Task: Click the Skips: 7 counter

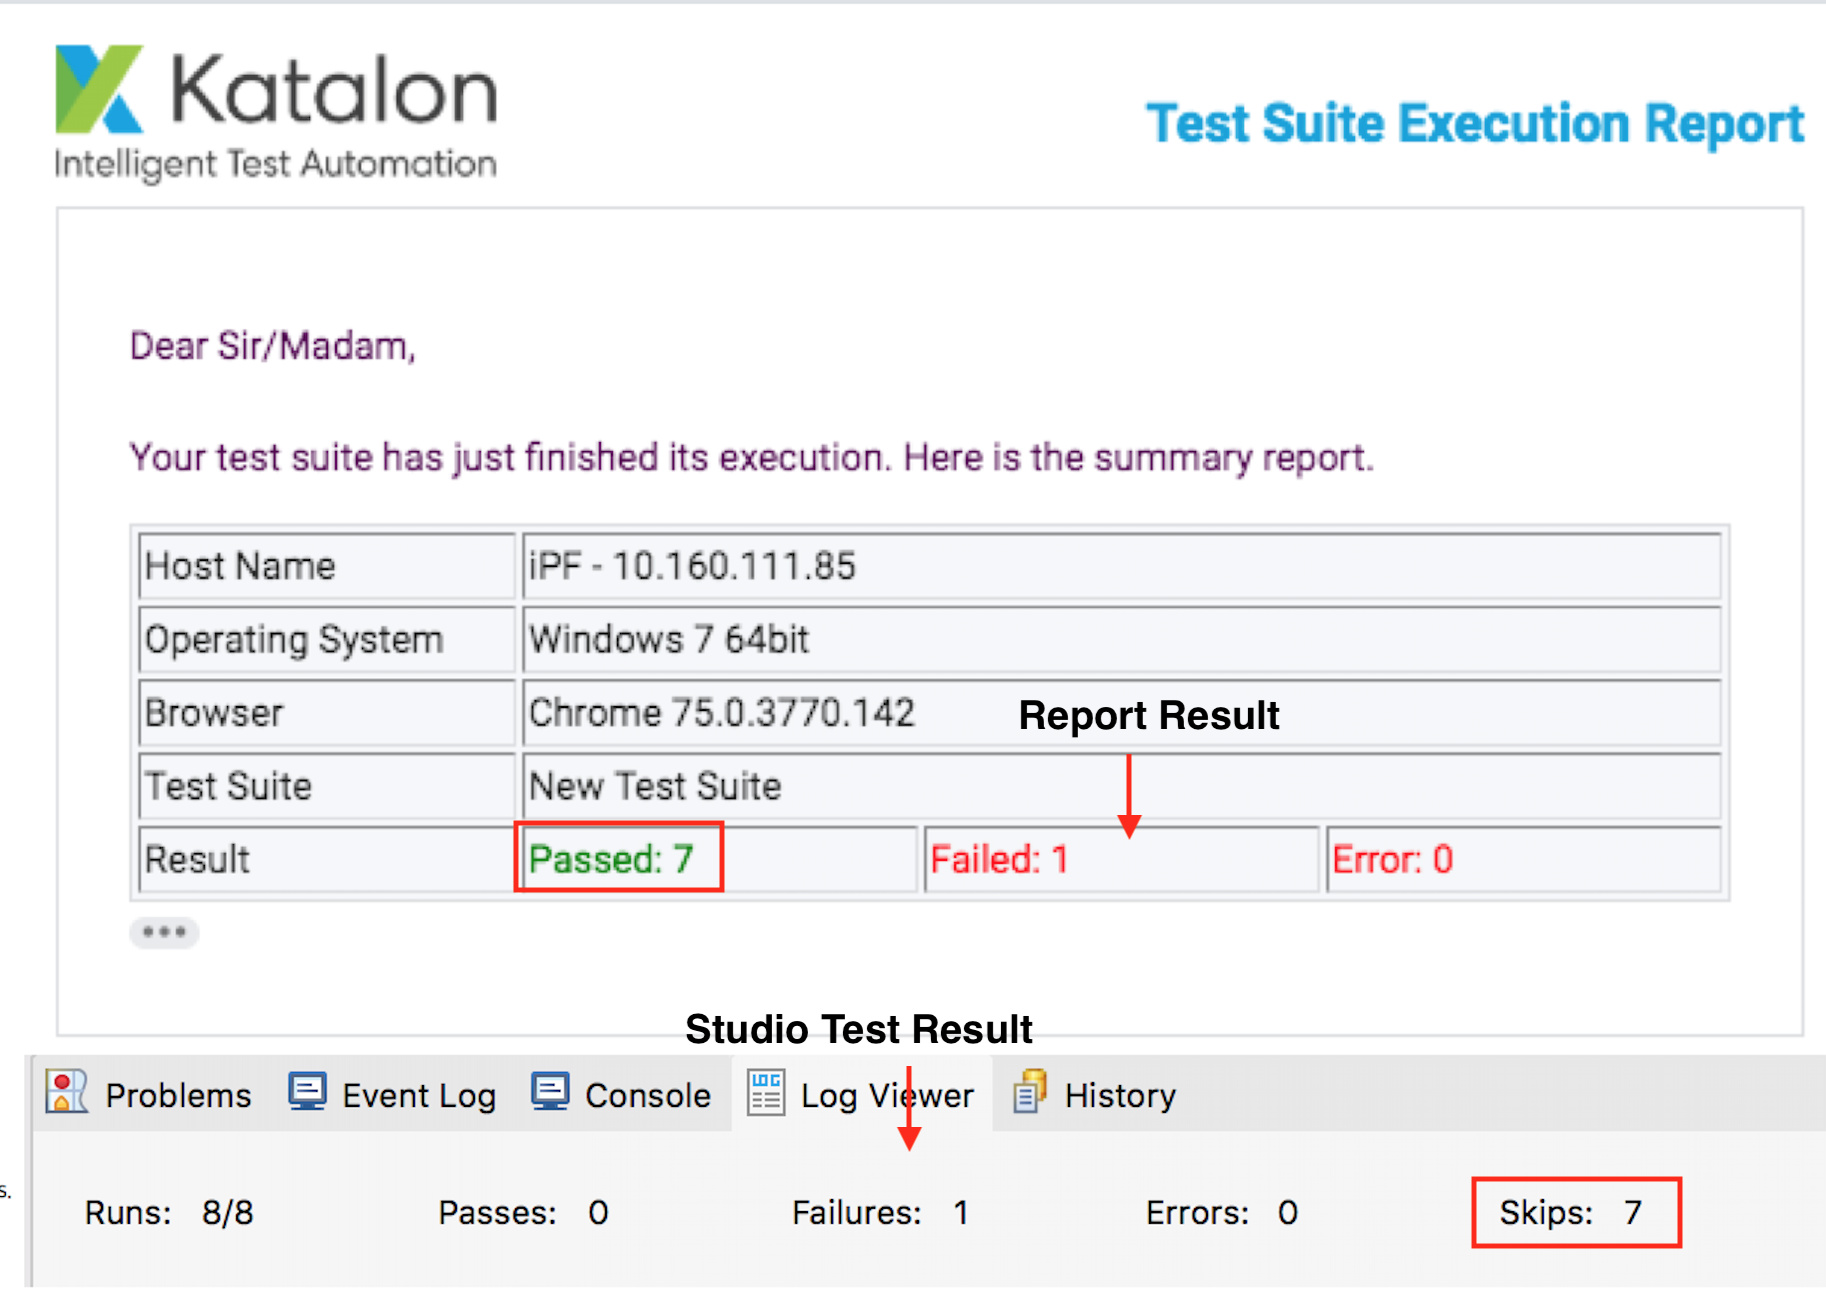Action: point(1571,1212)
